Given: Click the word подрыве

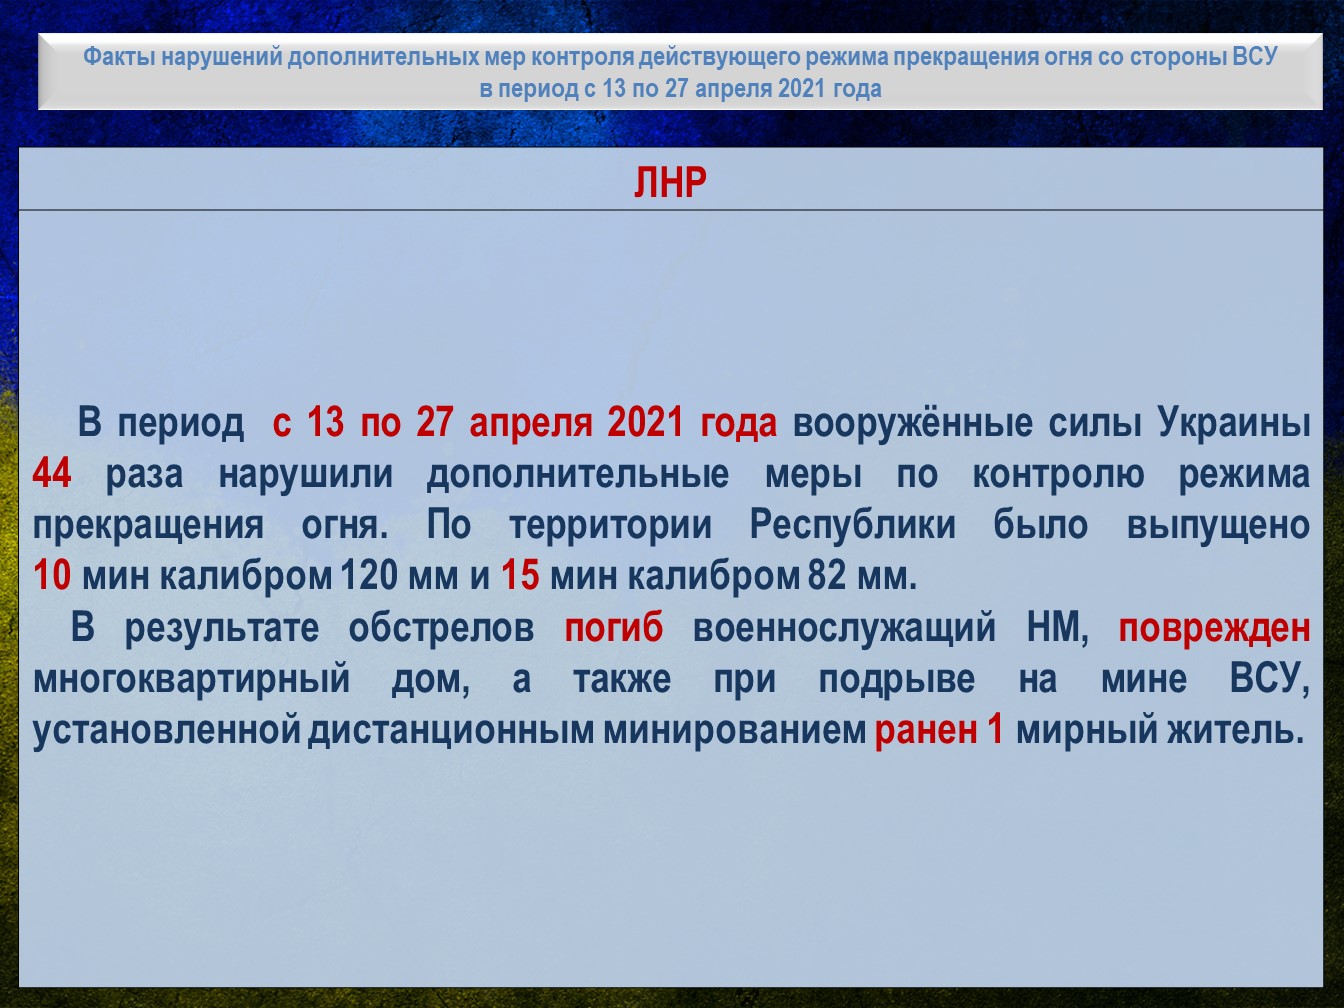Looking at the screenshot, I should 896,680.
